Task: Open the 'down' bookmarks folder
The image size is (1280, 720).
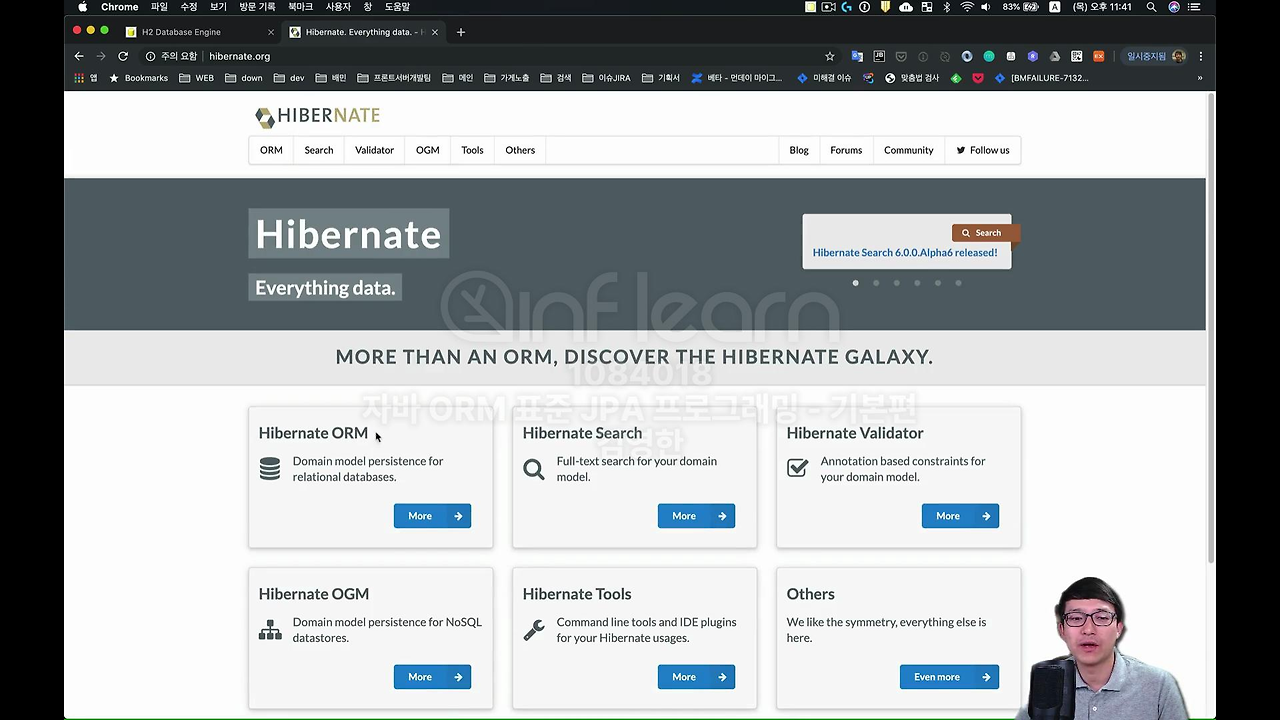Action: pyautogui.click(x=244, y=78)
